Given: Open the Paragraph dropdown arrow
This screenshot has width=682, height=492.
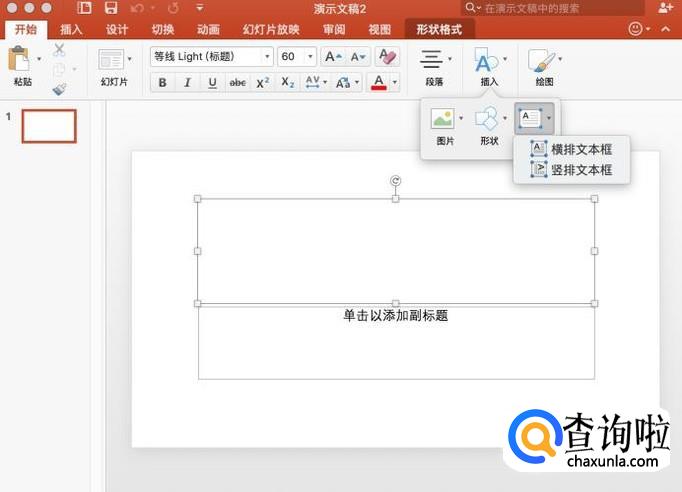Looking at the screenshot, I should point(450,59).
